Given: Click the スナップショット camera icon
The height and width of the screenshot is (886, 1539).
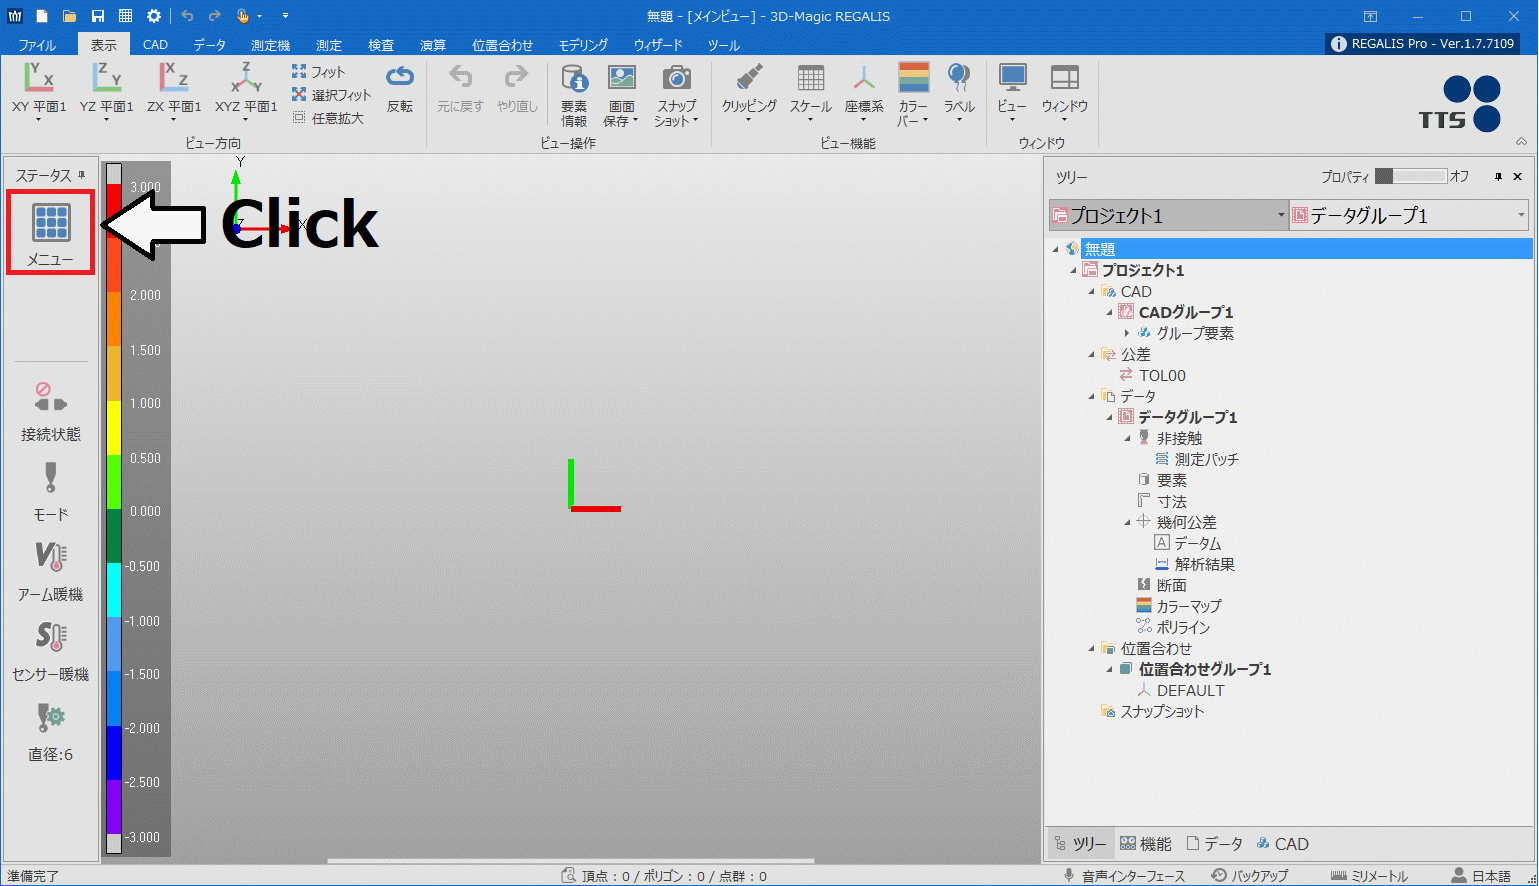Looking at the screenshot, I should pos(677,95).
